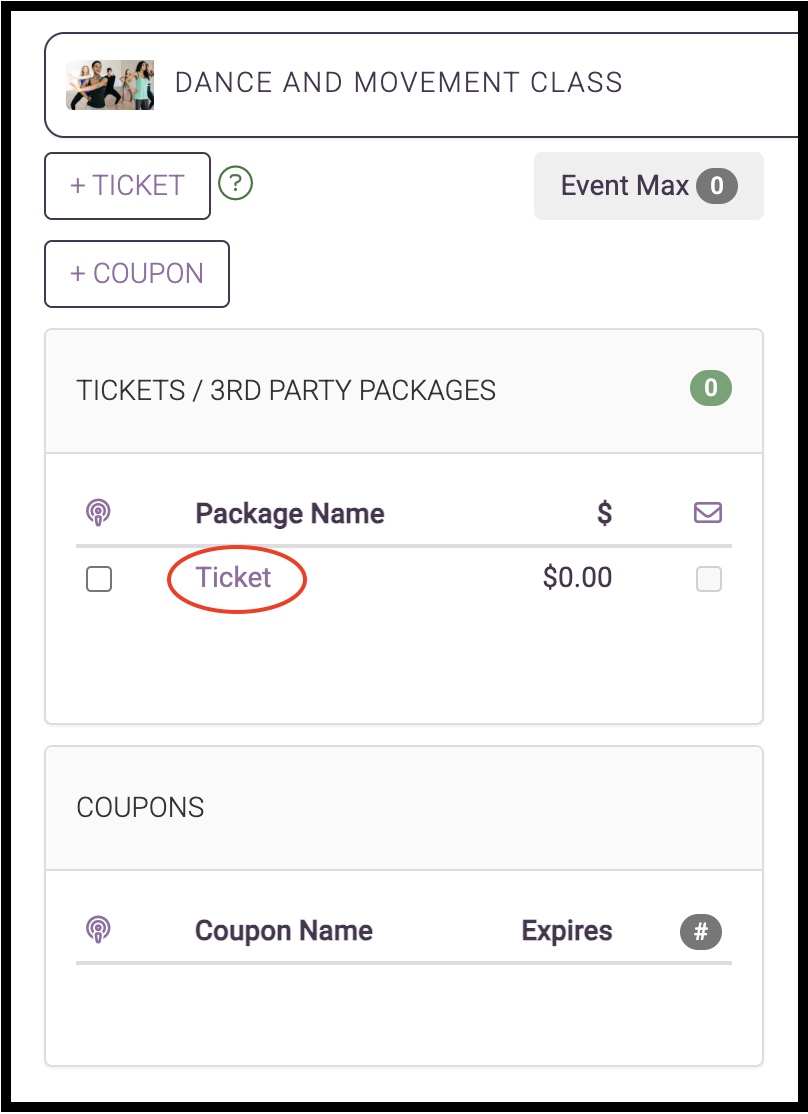Image resolution: width=808 pixels, height=1114 pixels.
Task: Click the dance class thumbnail image
Action: 110,85
